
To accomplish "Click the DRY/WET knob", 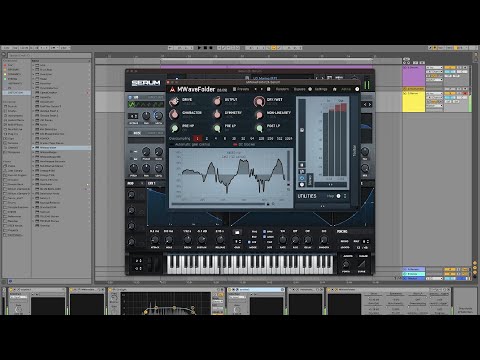I will (x=259, y=101).
